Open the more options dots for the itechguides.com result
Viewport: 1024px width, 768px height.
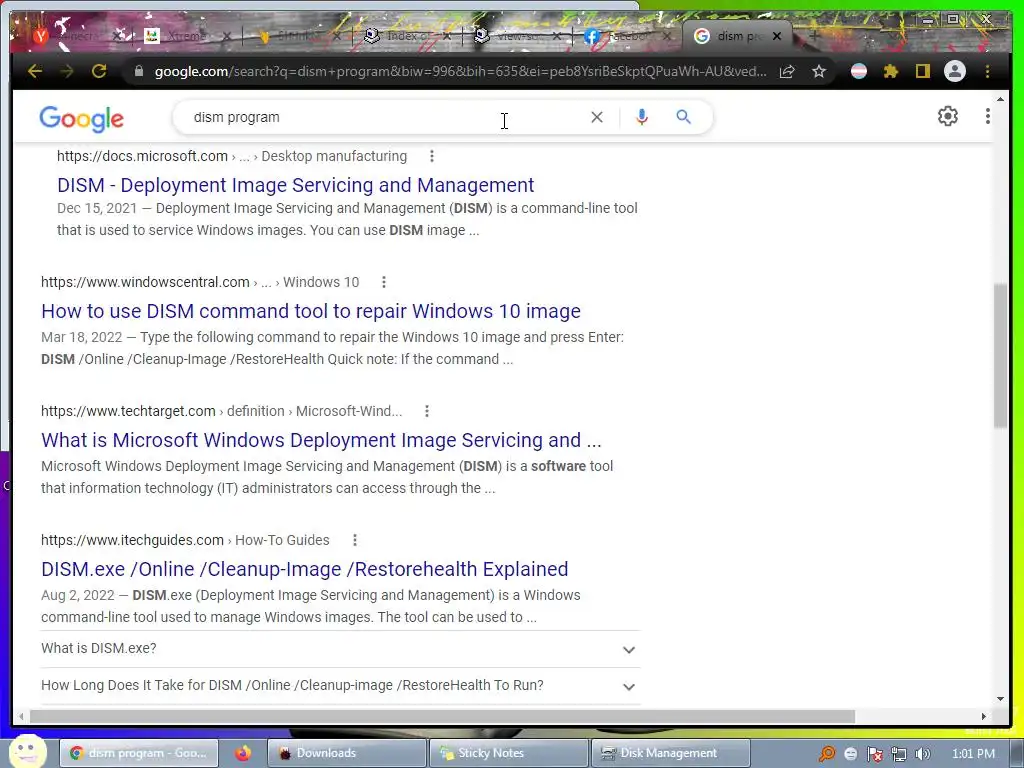355,540
